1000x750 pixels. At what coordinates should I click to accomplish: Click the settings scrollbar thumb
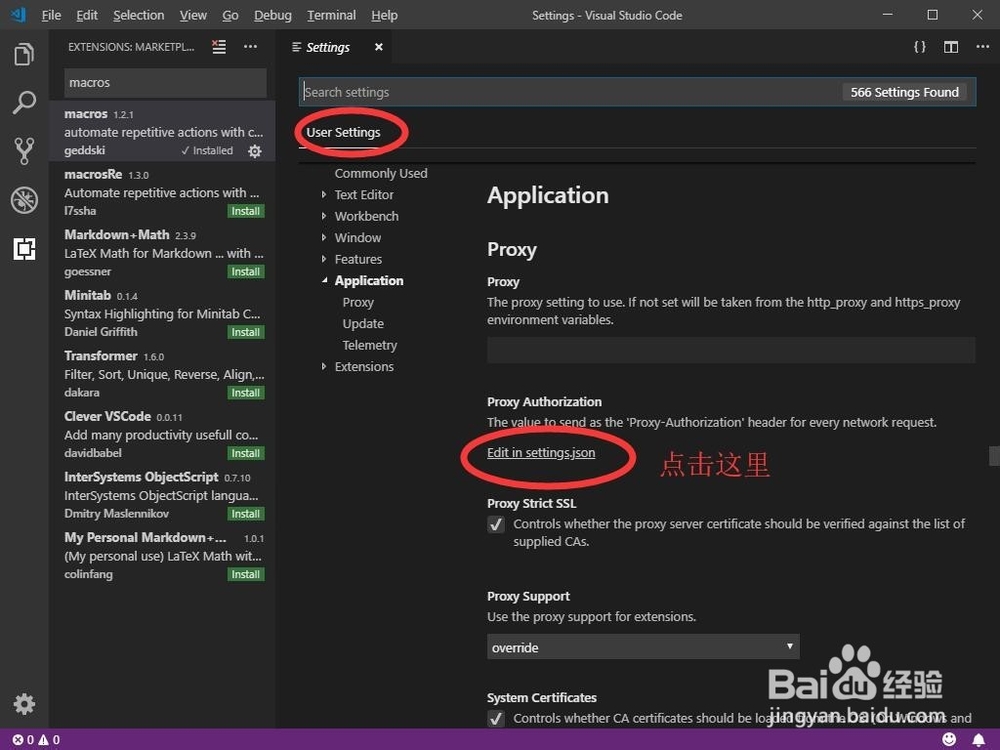pos(994,456)
